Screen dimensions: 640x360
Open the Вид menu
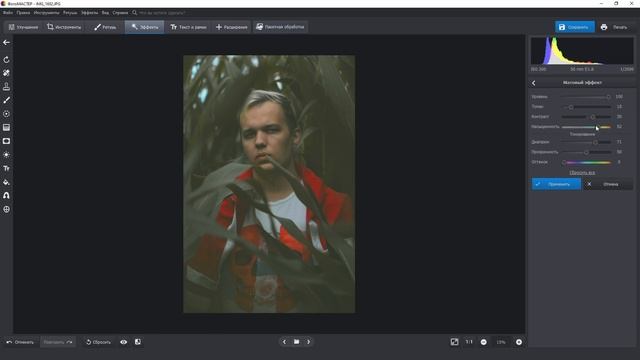pyautogui.click(x=105, y=13)
